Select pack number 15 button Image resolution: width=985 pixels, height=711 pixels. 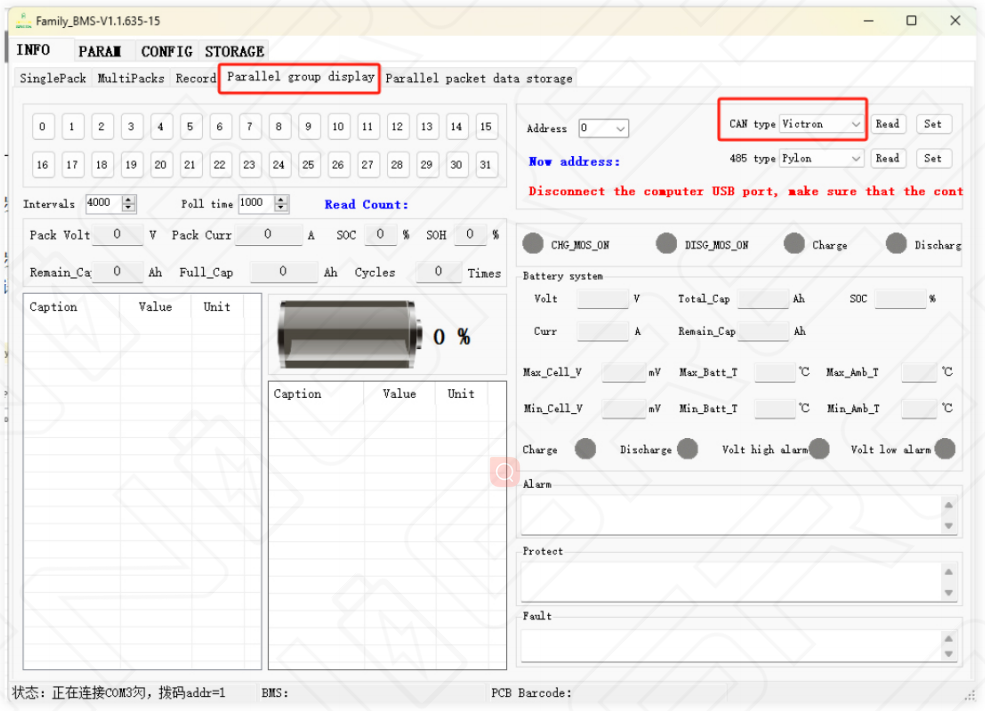486,127
